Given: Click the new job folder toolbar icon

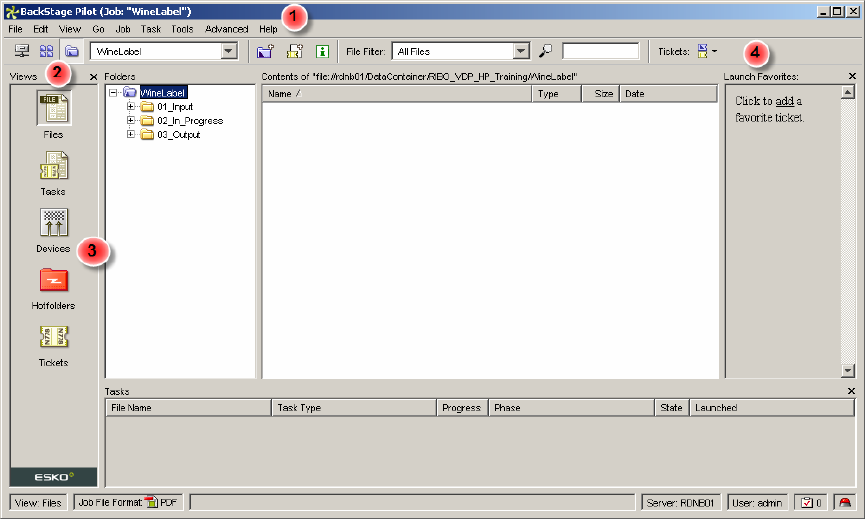Looking at the screenshot, I should click(265, 51).
